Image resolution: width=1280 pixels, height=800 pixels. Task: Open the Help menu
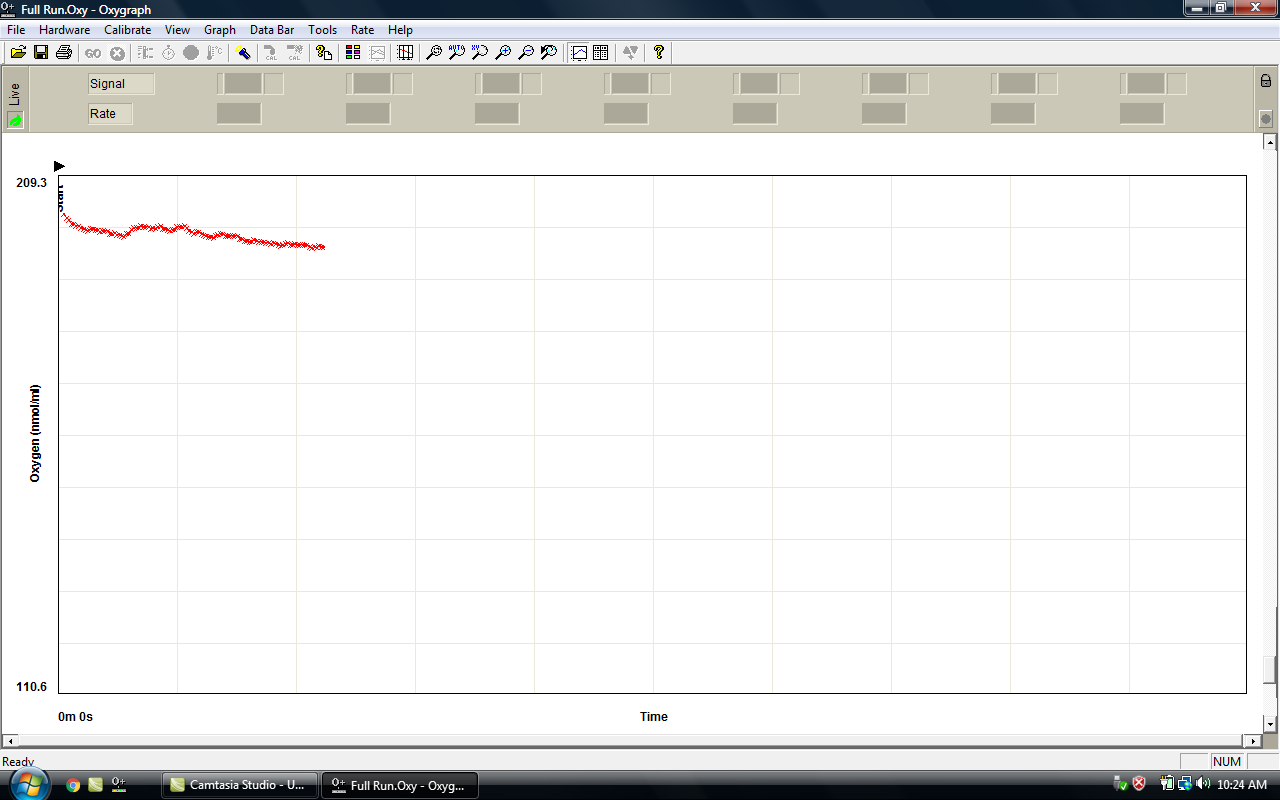pyautogui.click(x=400, y=30)
